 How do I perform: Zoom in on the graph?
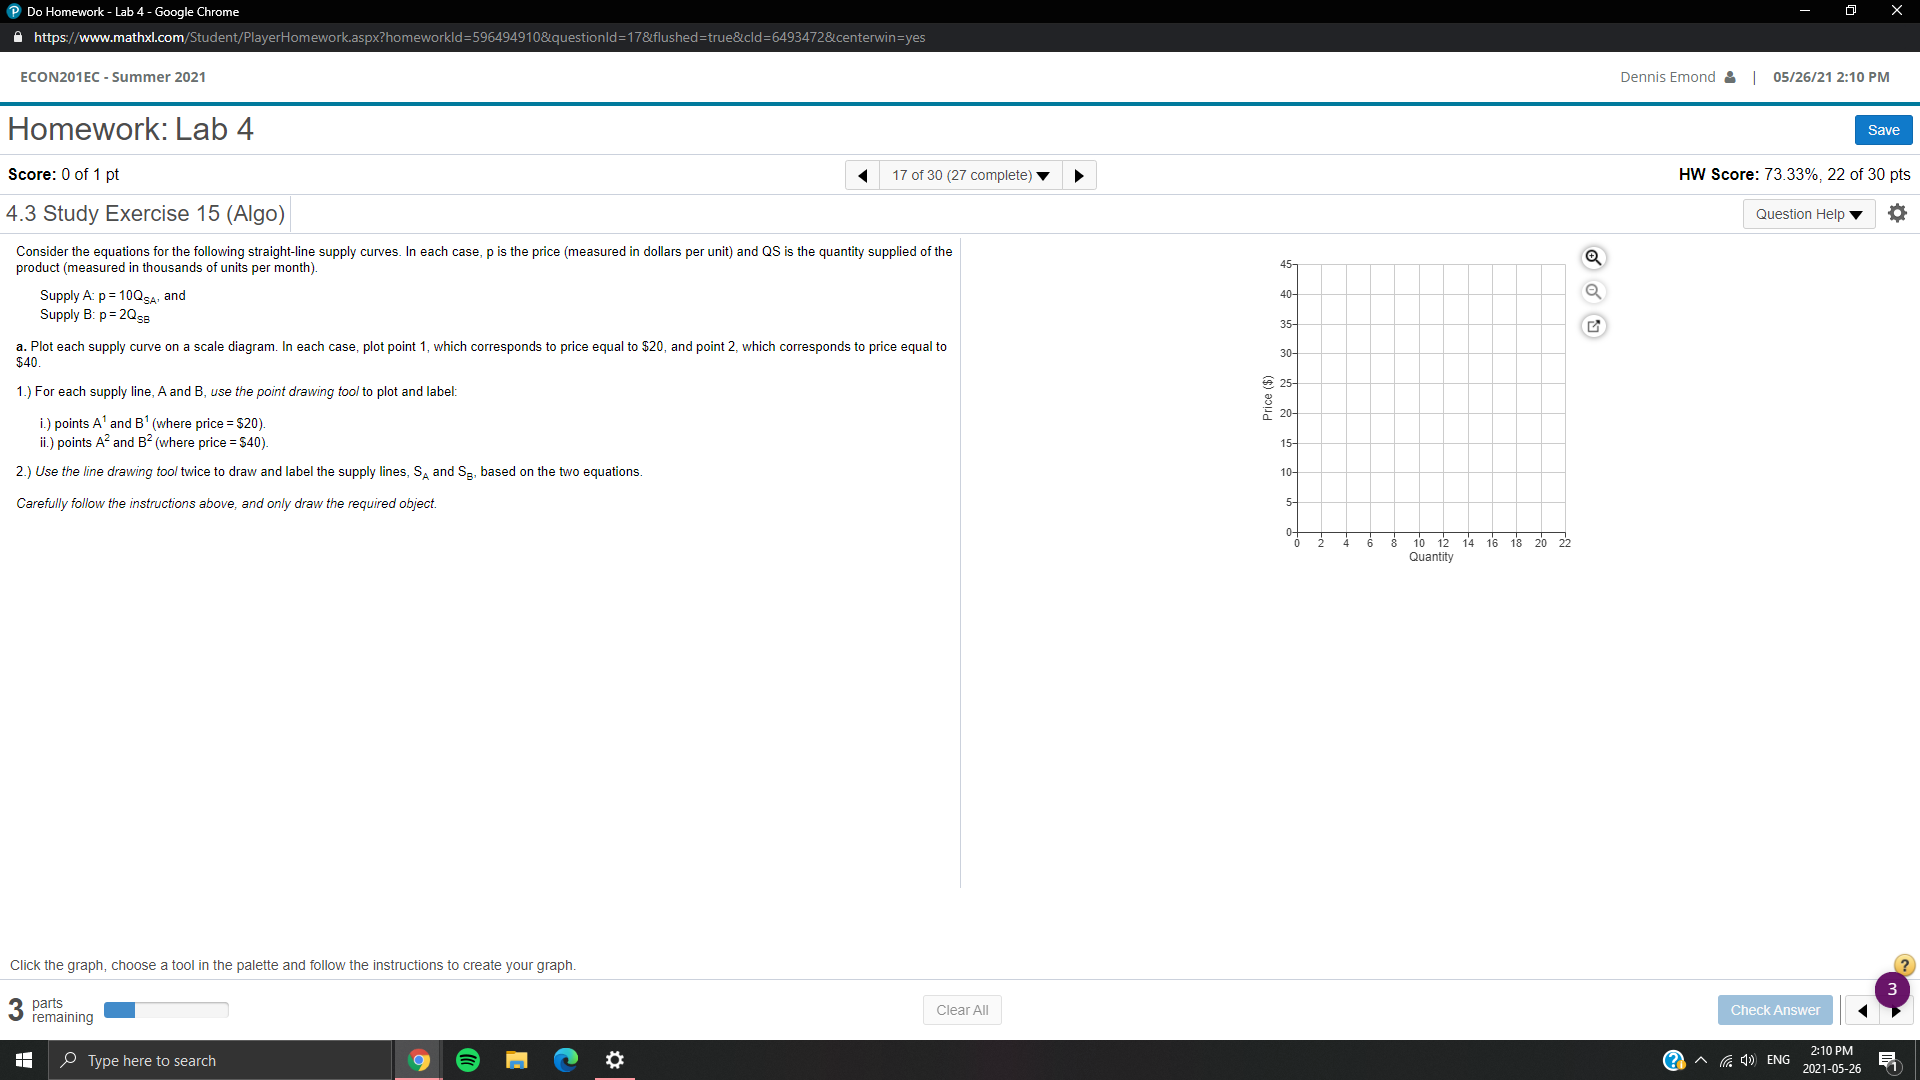(x=1593, y=257)
